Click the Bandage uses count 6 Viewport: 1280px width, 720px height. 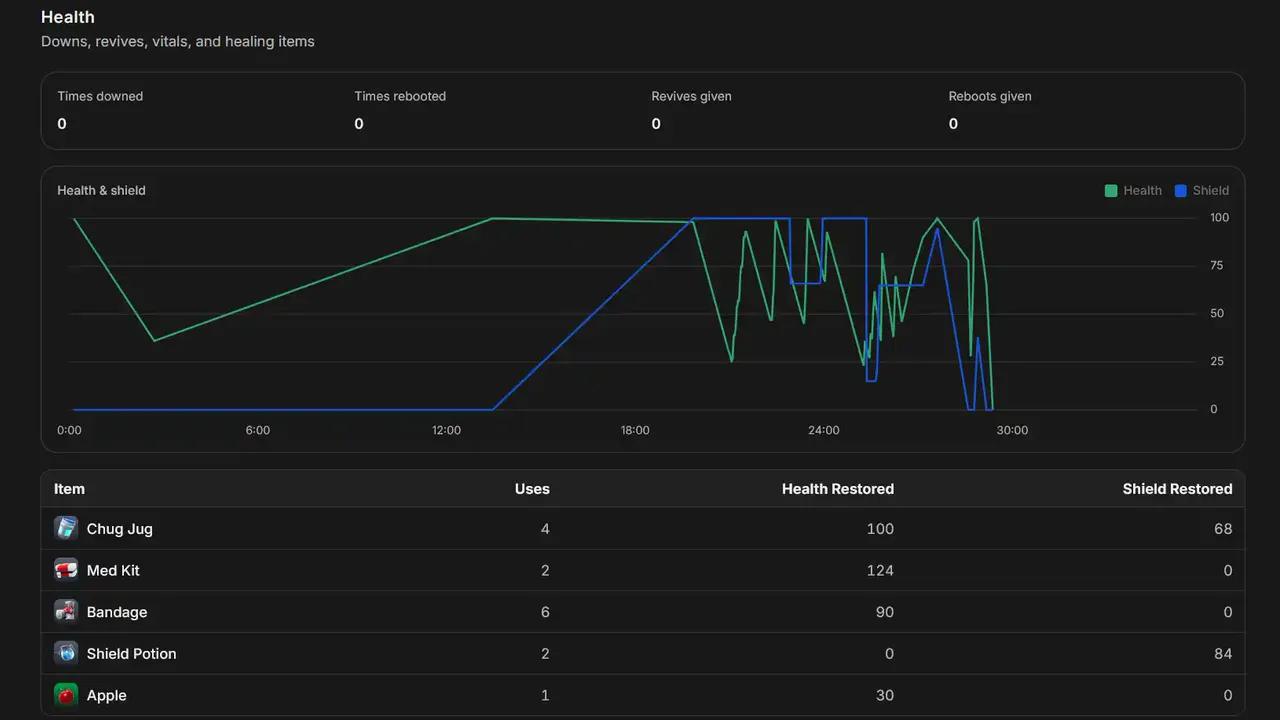[x=545, y=612]
